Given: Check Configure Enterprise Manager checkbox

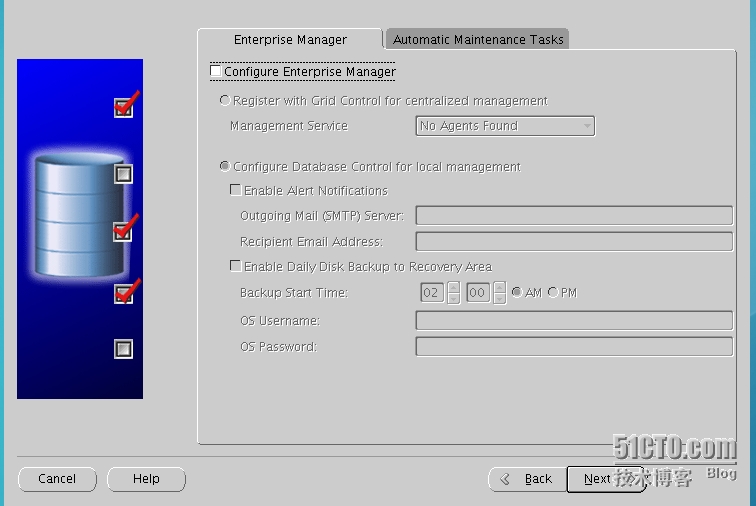Looking at the screenshot, I should 216,71.
